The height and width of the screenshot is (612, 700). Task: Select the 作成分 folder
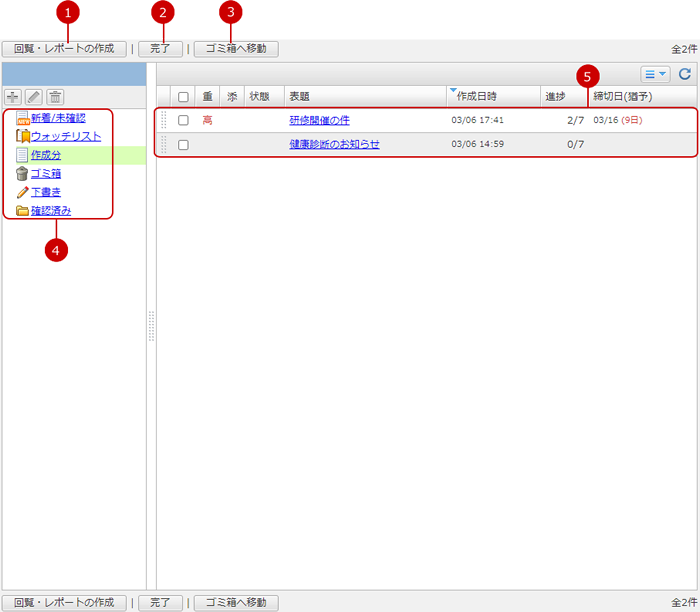click(46, 155)
